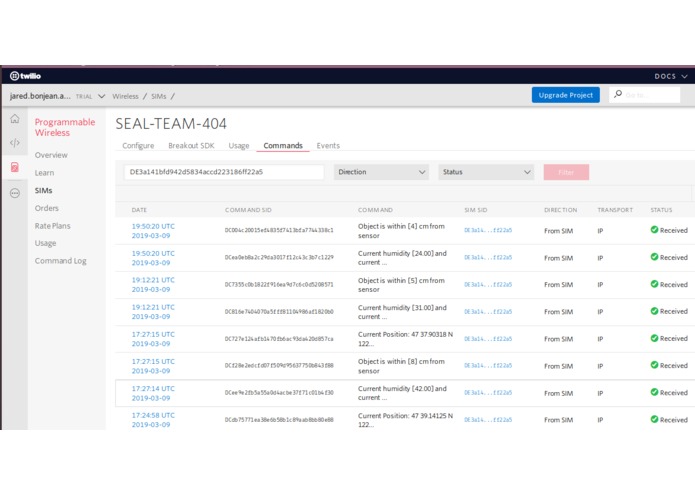Open the 17:27:15 UTC Object [8] cm command
Screen dimensions: 695x494
point(153,366)
